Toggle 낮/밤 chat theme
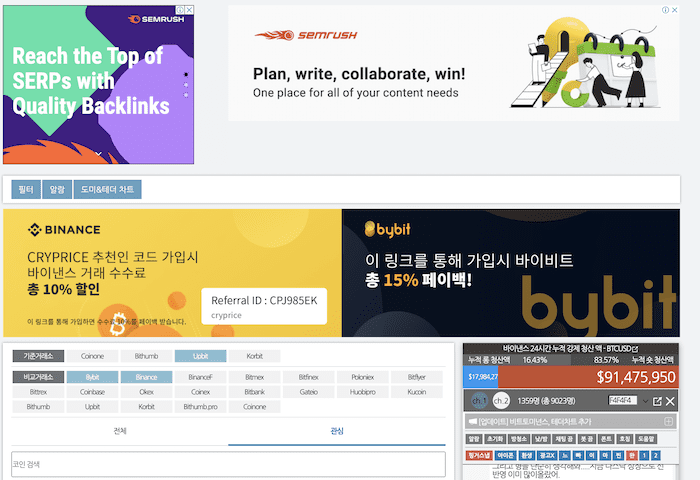This screenshot has width=700, height=480. pos(541,439)
